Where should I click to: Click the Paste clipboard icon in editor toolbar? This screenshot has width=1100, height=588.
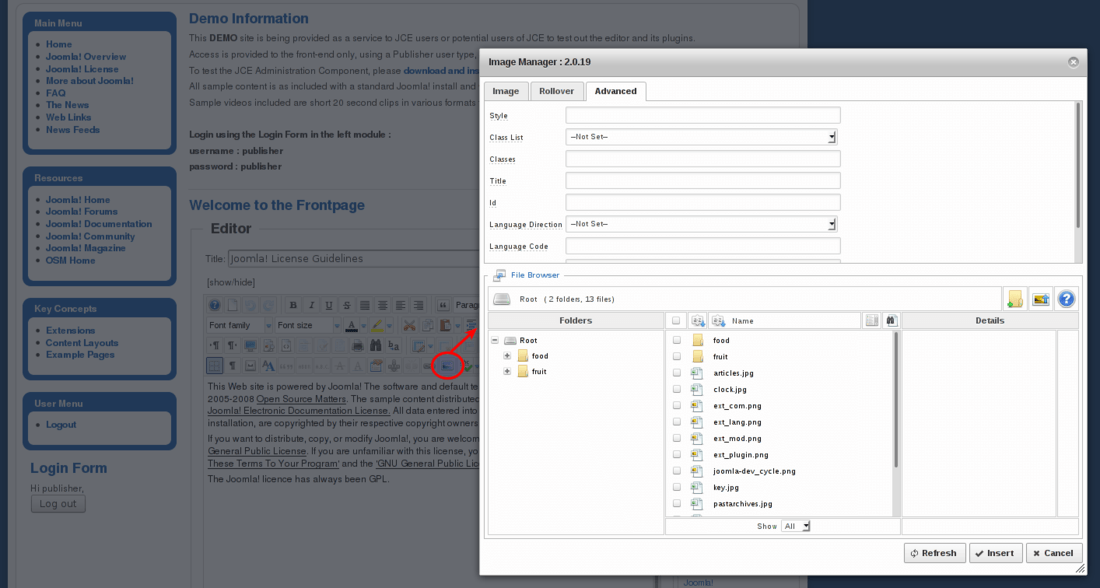point(445,325)
